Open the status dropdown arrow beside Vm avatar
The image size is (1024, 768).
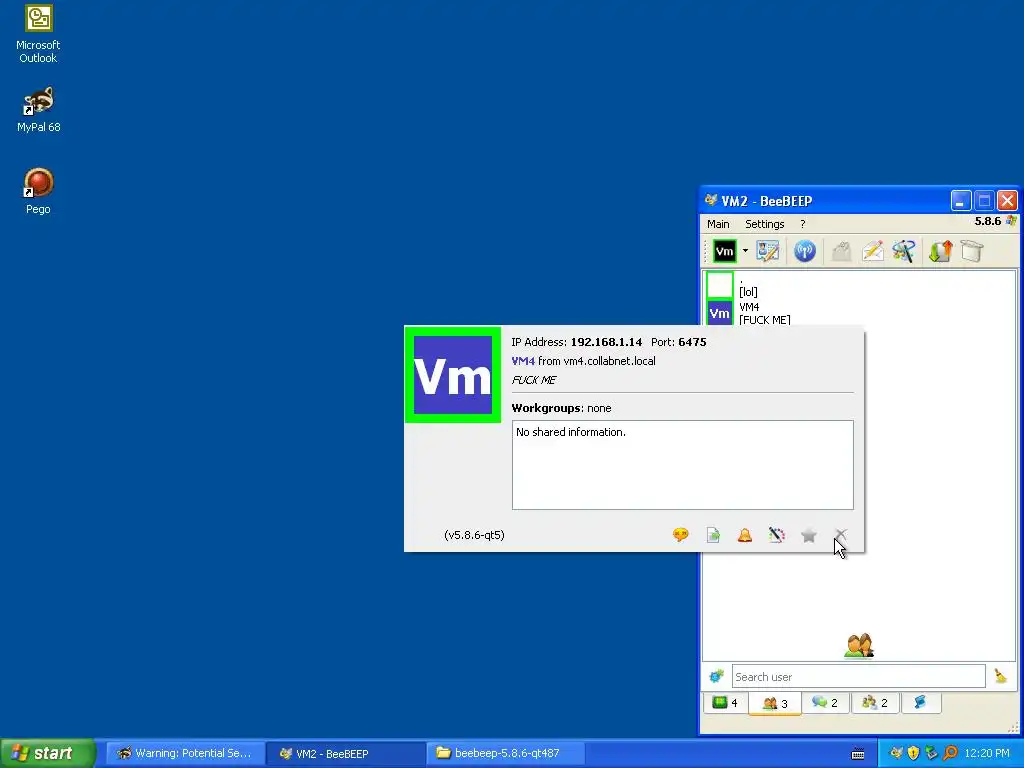pos(745,251)
